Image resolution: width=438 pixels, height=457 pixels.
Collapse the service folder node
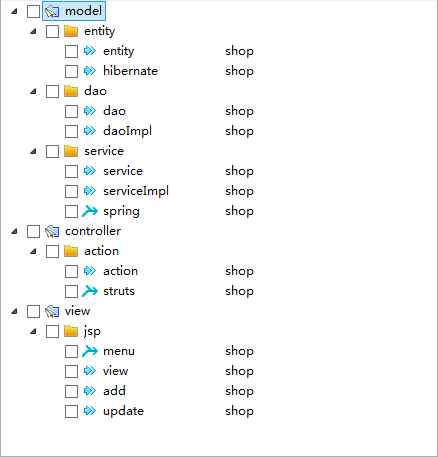coord(33,151)
